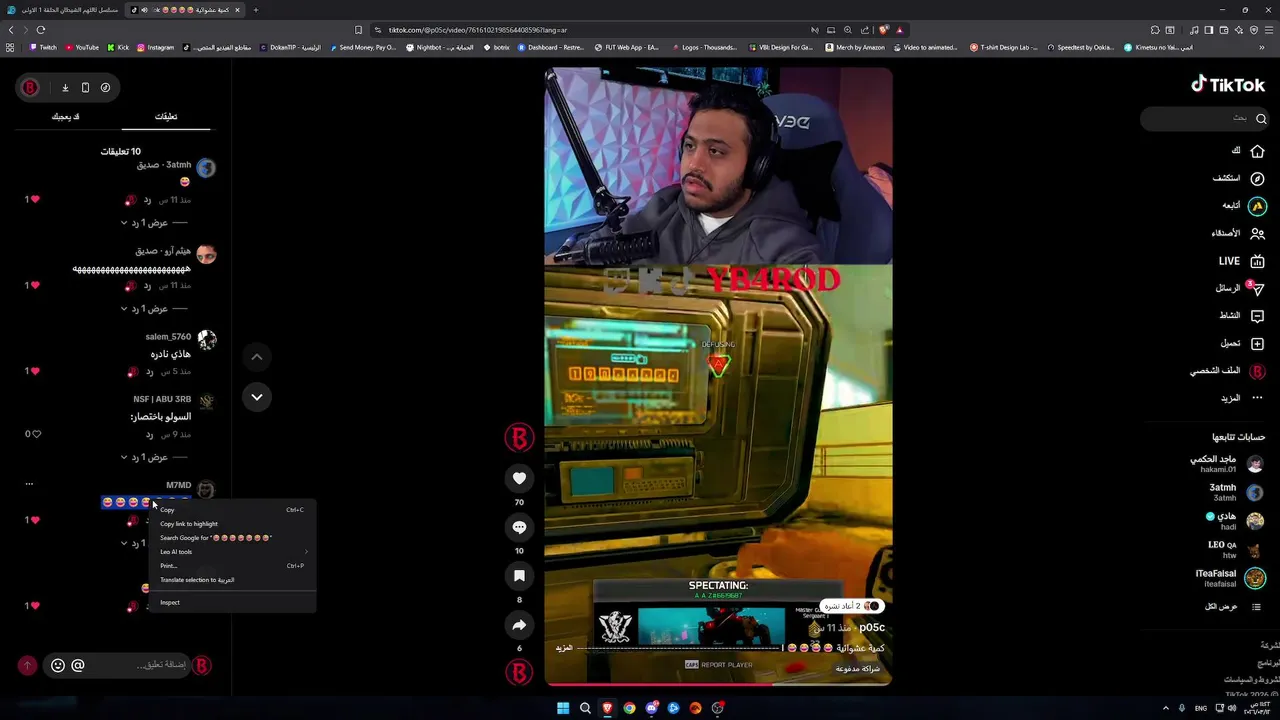The image size is (1280, 720).
Task: Expand video caption with المزيد
Action: coord(565,648)
